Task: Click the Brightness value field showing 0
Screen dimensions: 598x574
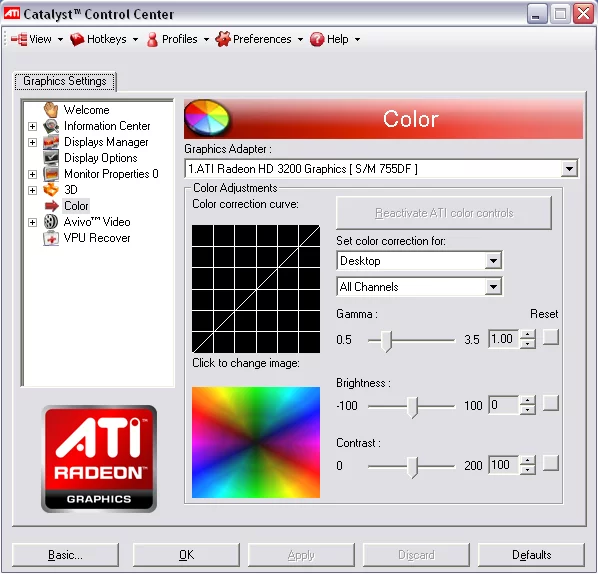Action: 503,405
